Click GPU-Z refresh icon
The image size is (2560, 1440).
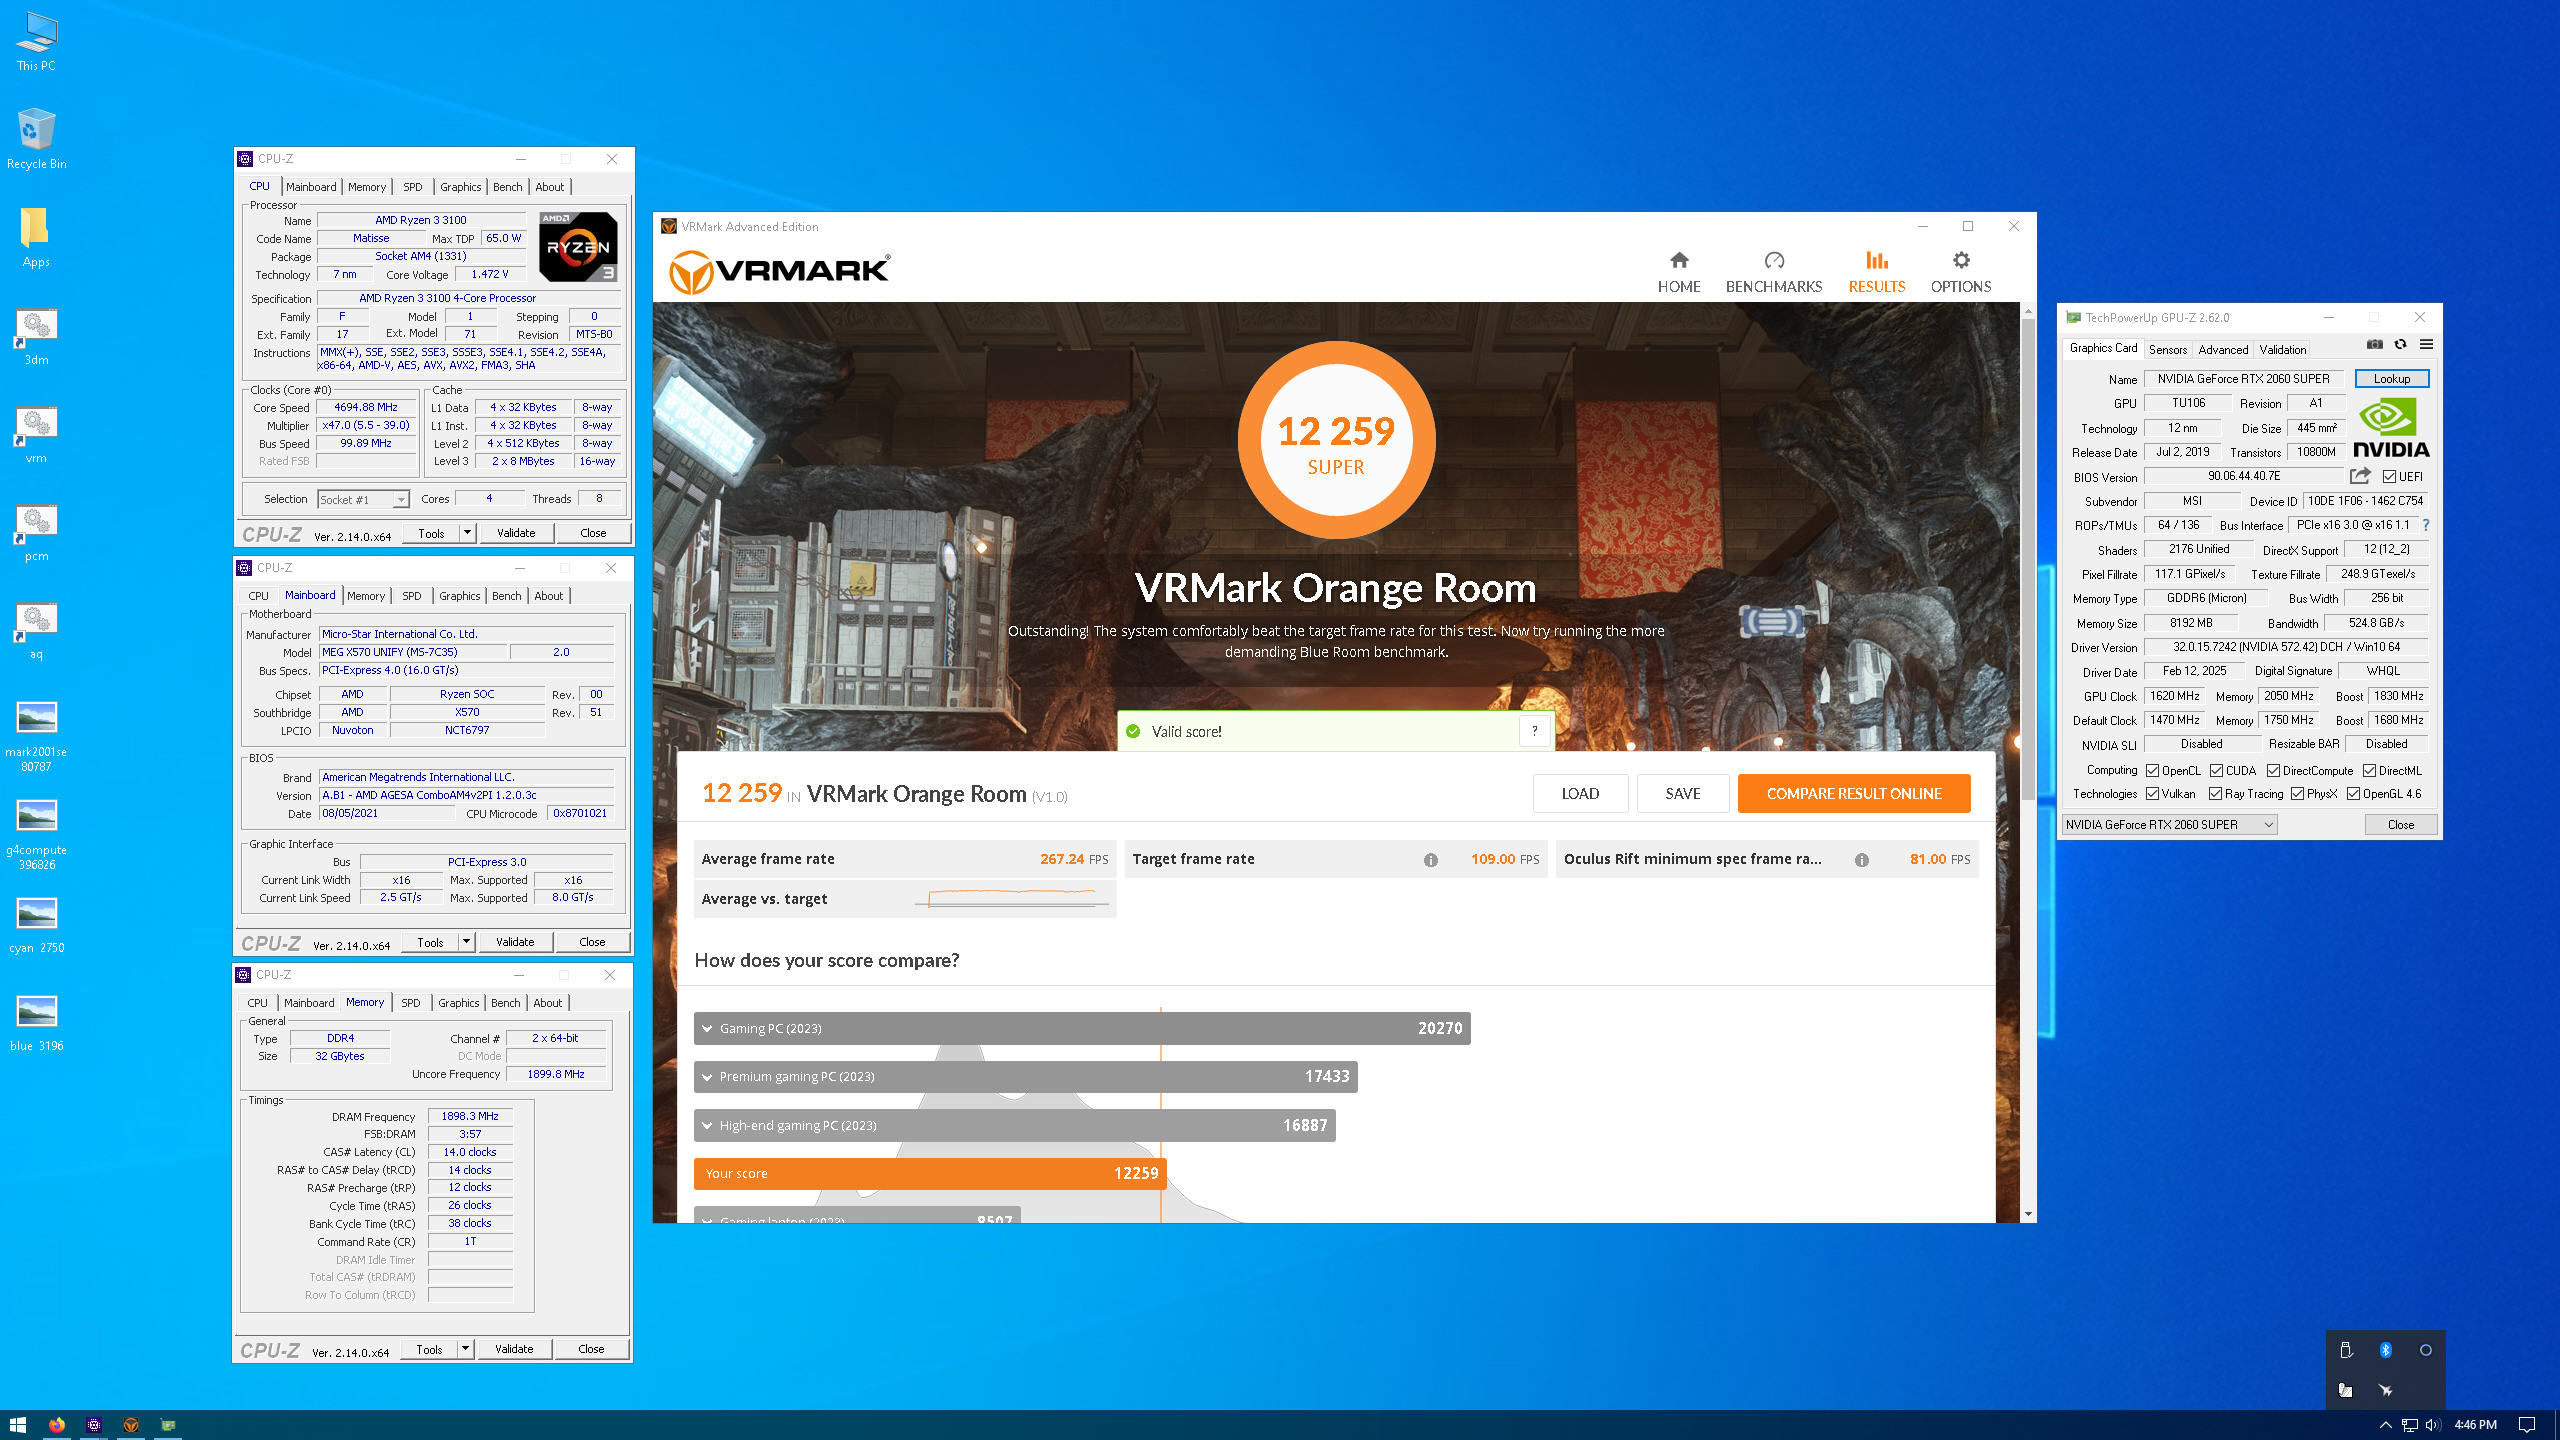point(2400,345)
